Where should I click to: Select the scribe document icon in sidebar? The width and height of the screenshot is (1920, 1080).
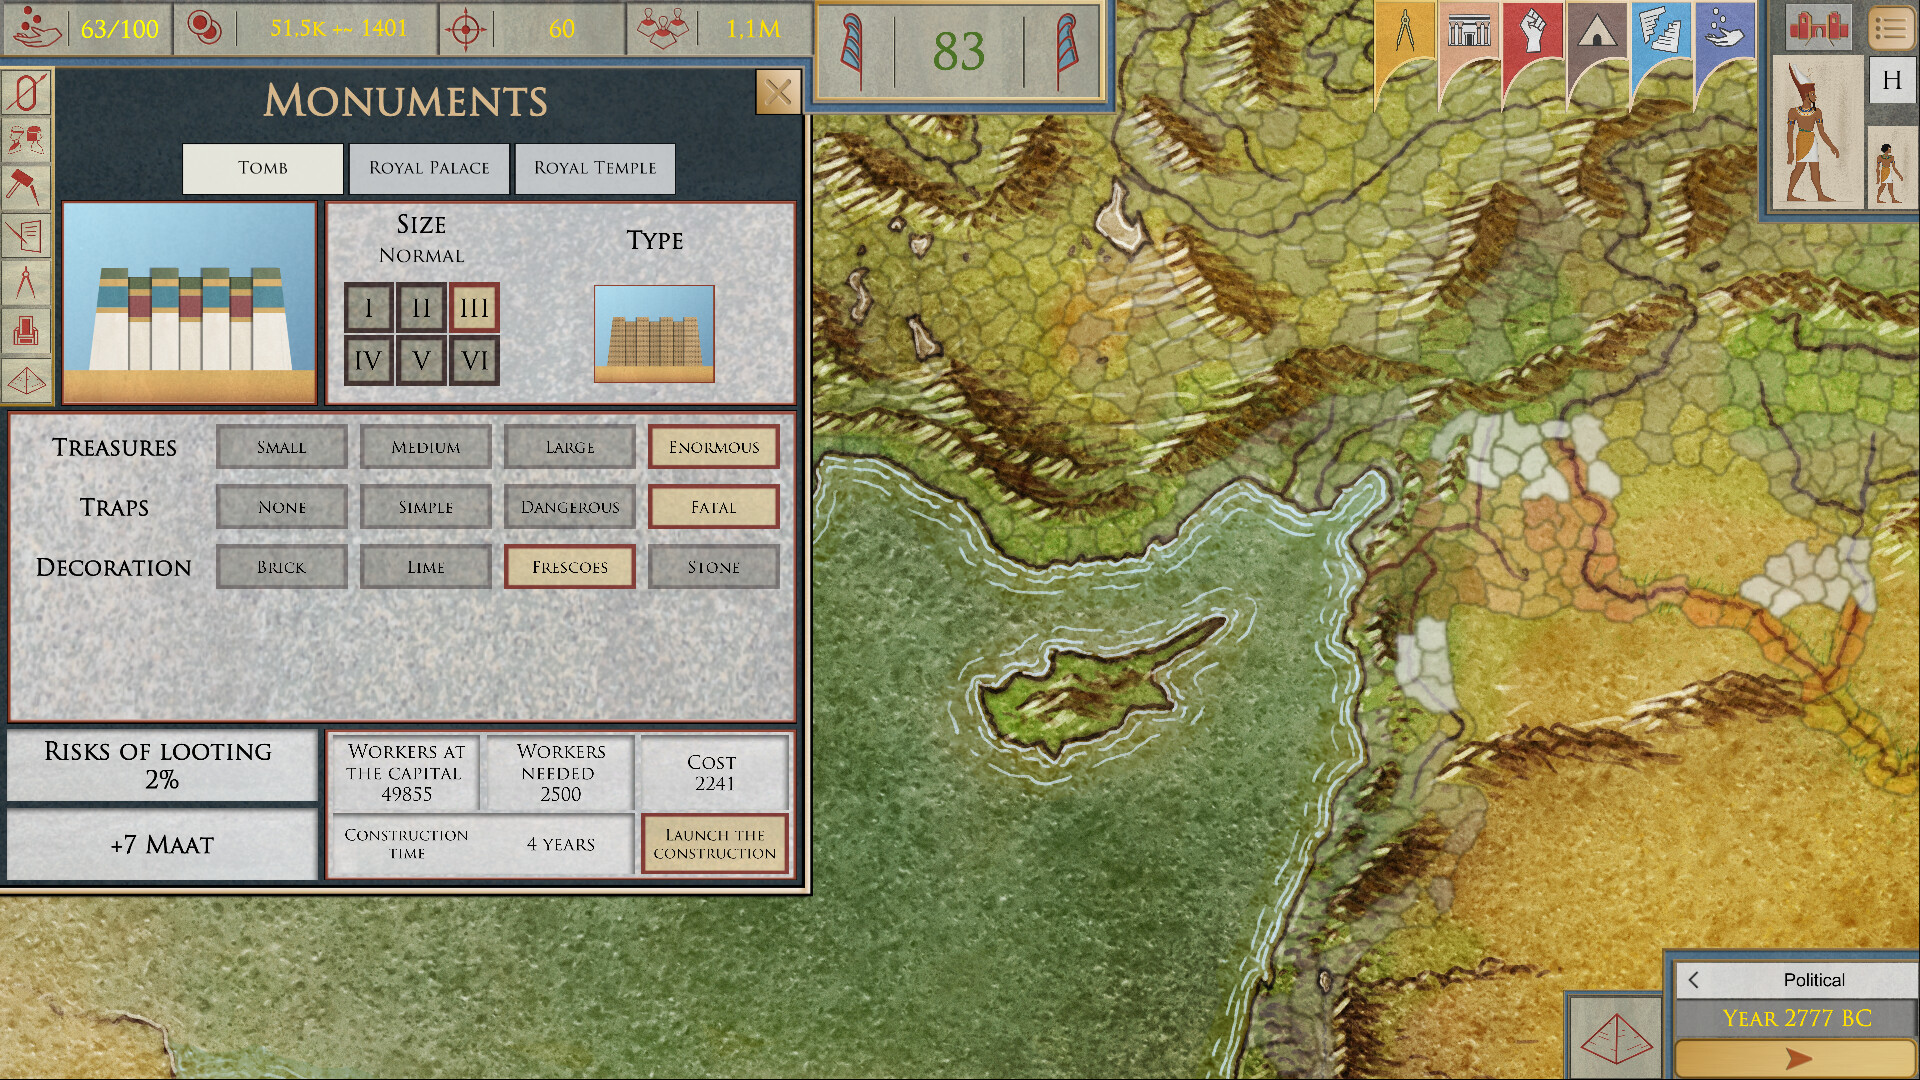(x=27, y=235)
